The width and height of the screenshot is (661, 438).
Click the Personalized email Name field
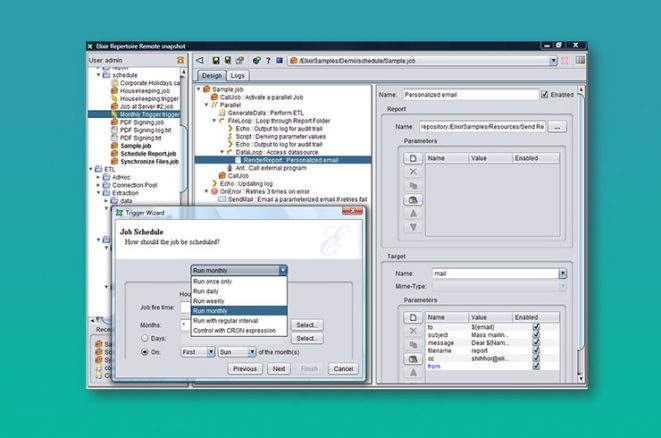click(482, 95)
